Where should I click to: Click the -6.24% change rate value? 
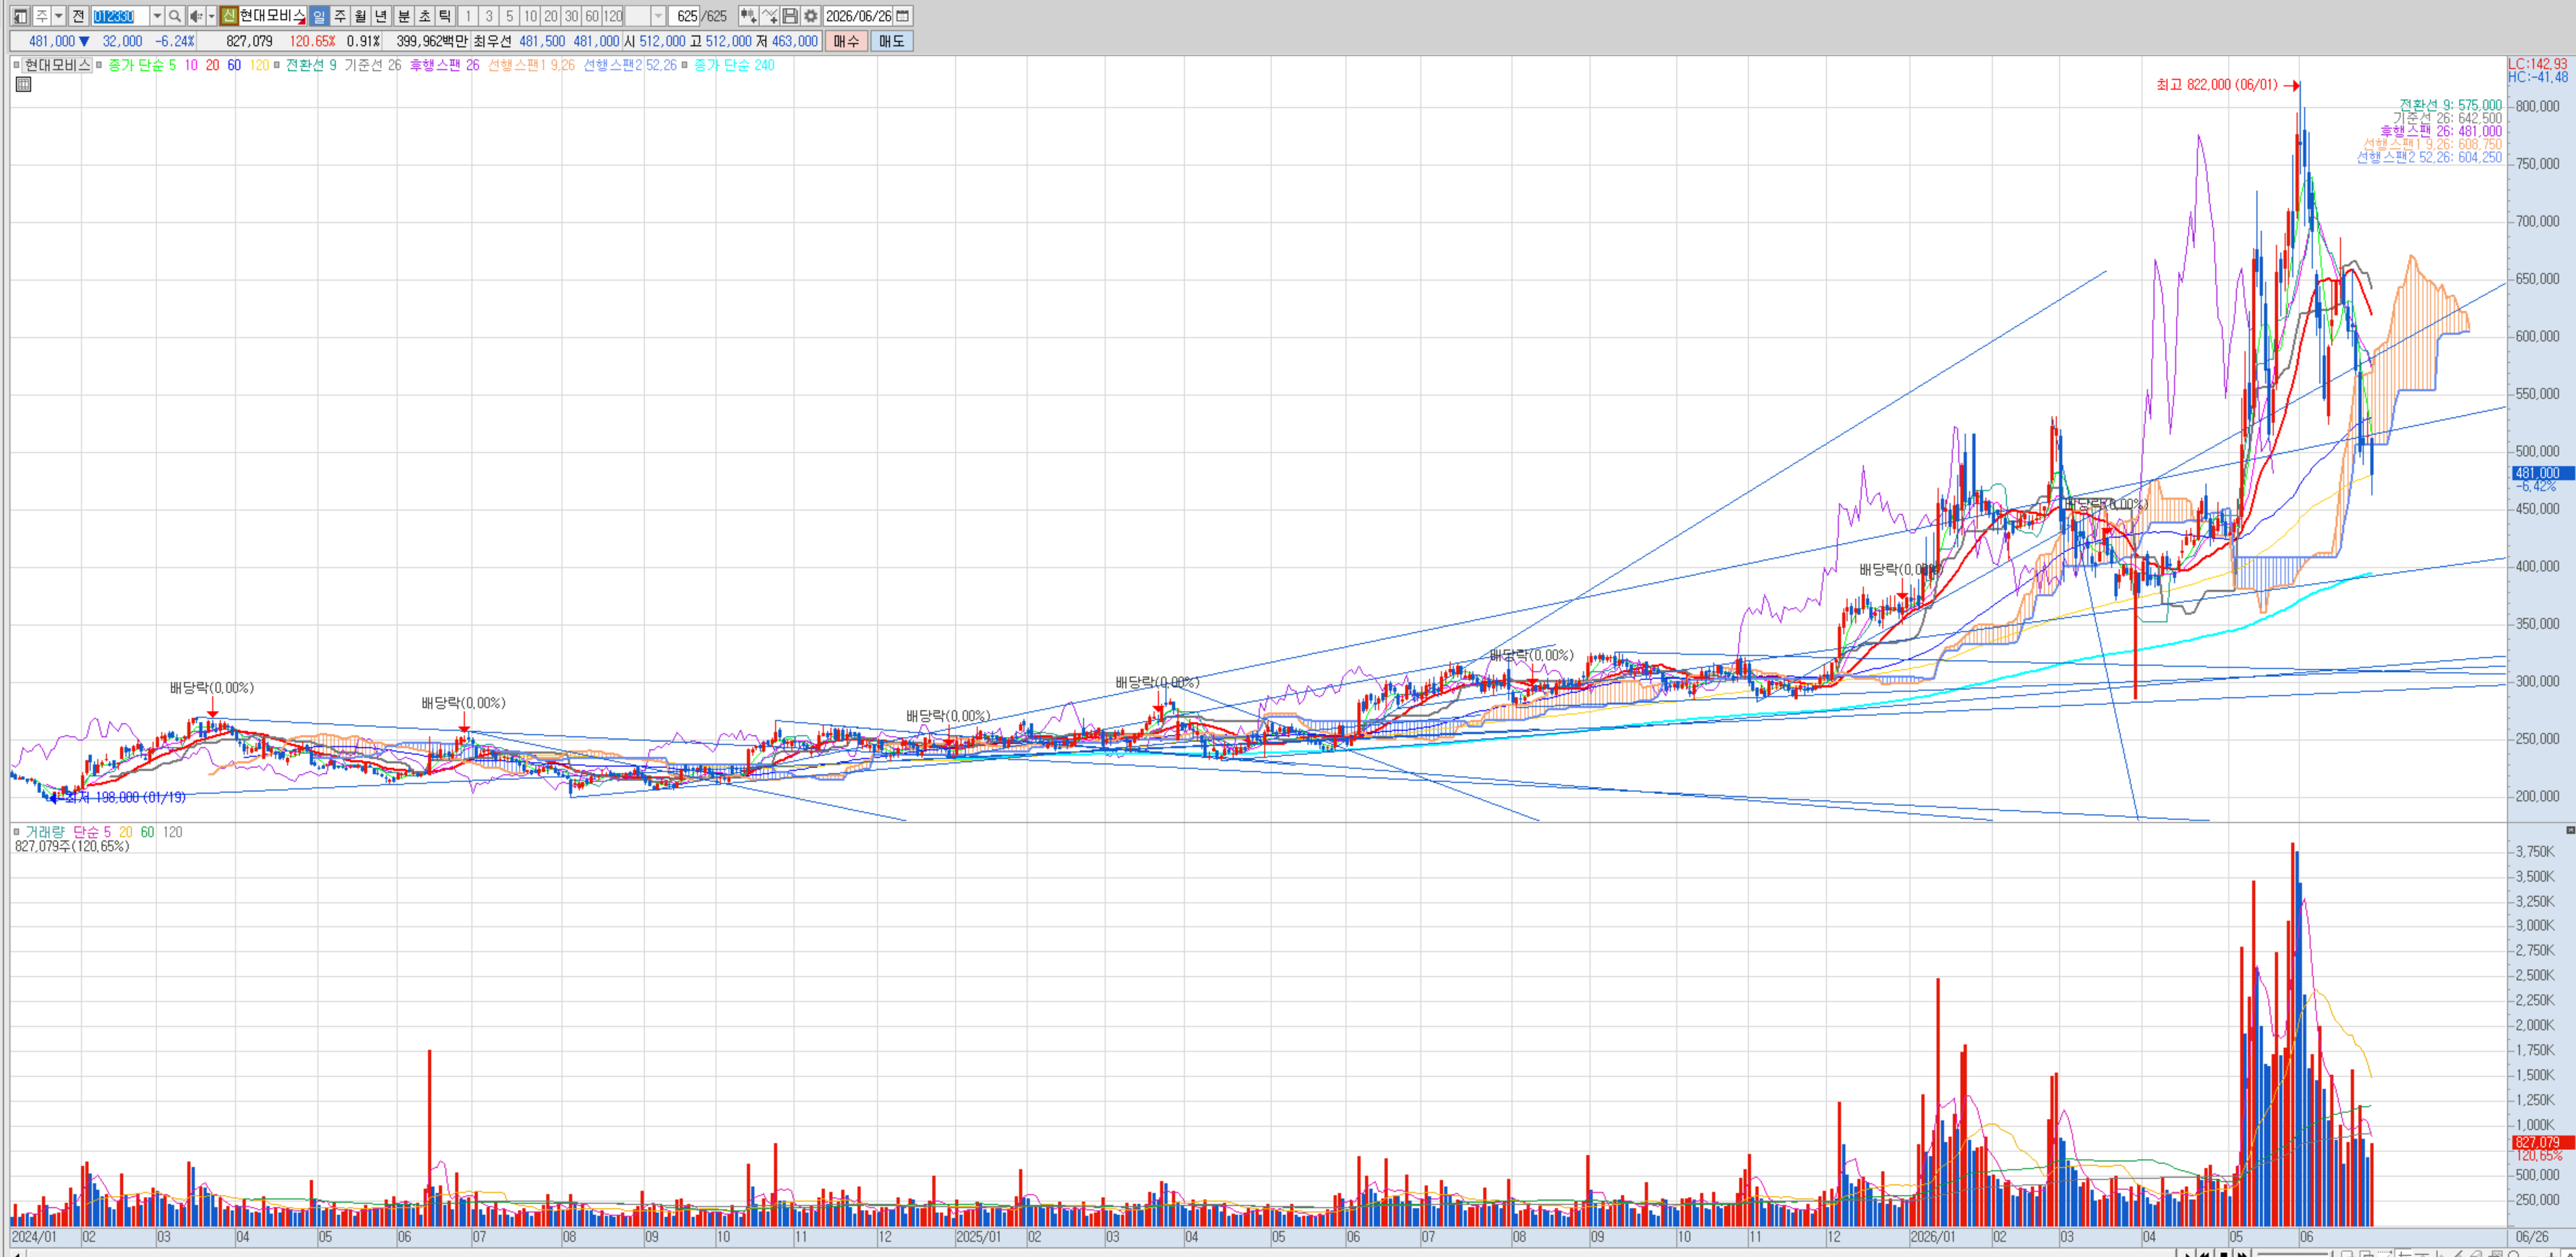coord(175,41)
